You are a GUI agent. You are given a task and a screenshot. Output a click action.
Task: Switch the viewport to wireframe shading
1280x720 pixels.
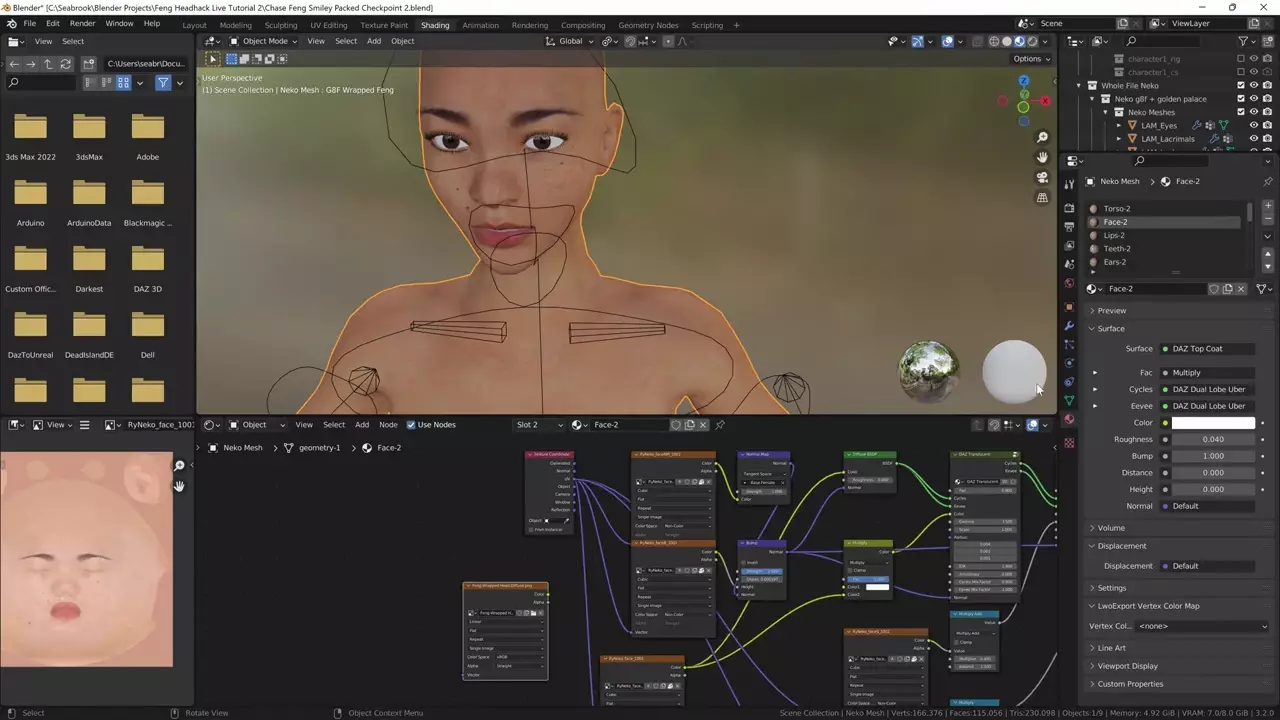993,41
